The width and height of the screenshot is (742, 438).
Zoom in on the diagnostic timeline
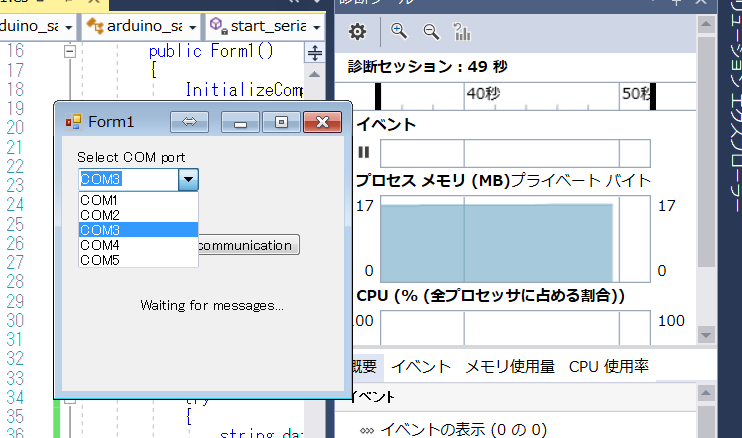398,32
